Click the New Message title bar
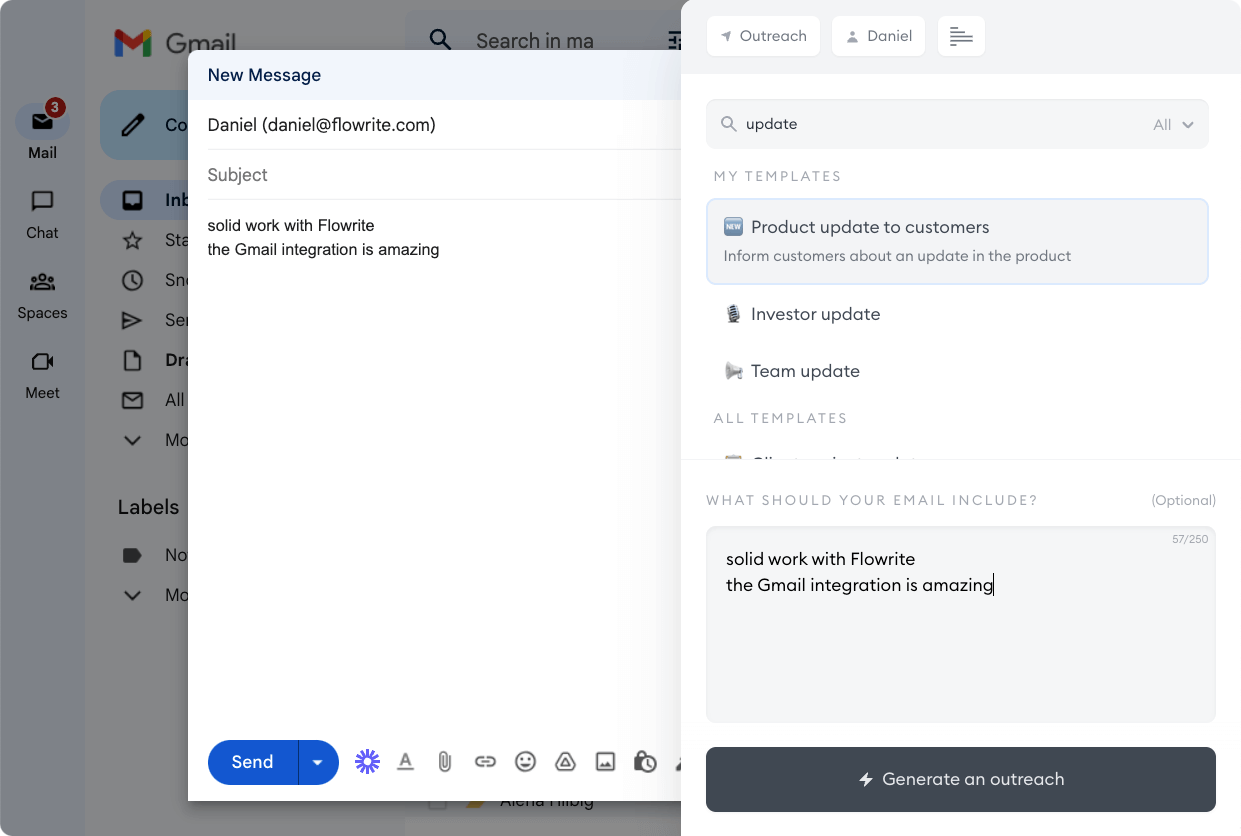 [434, 75]
